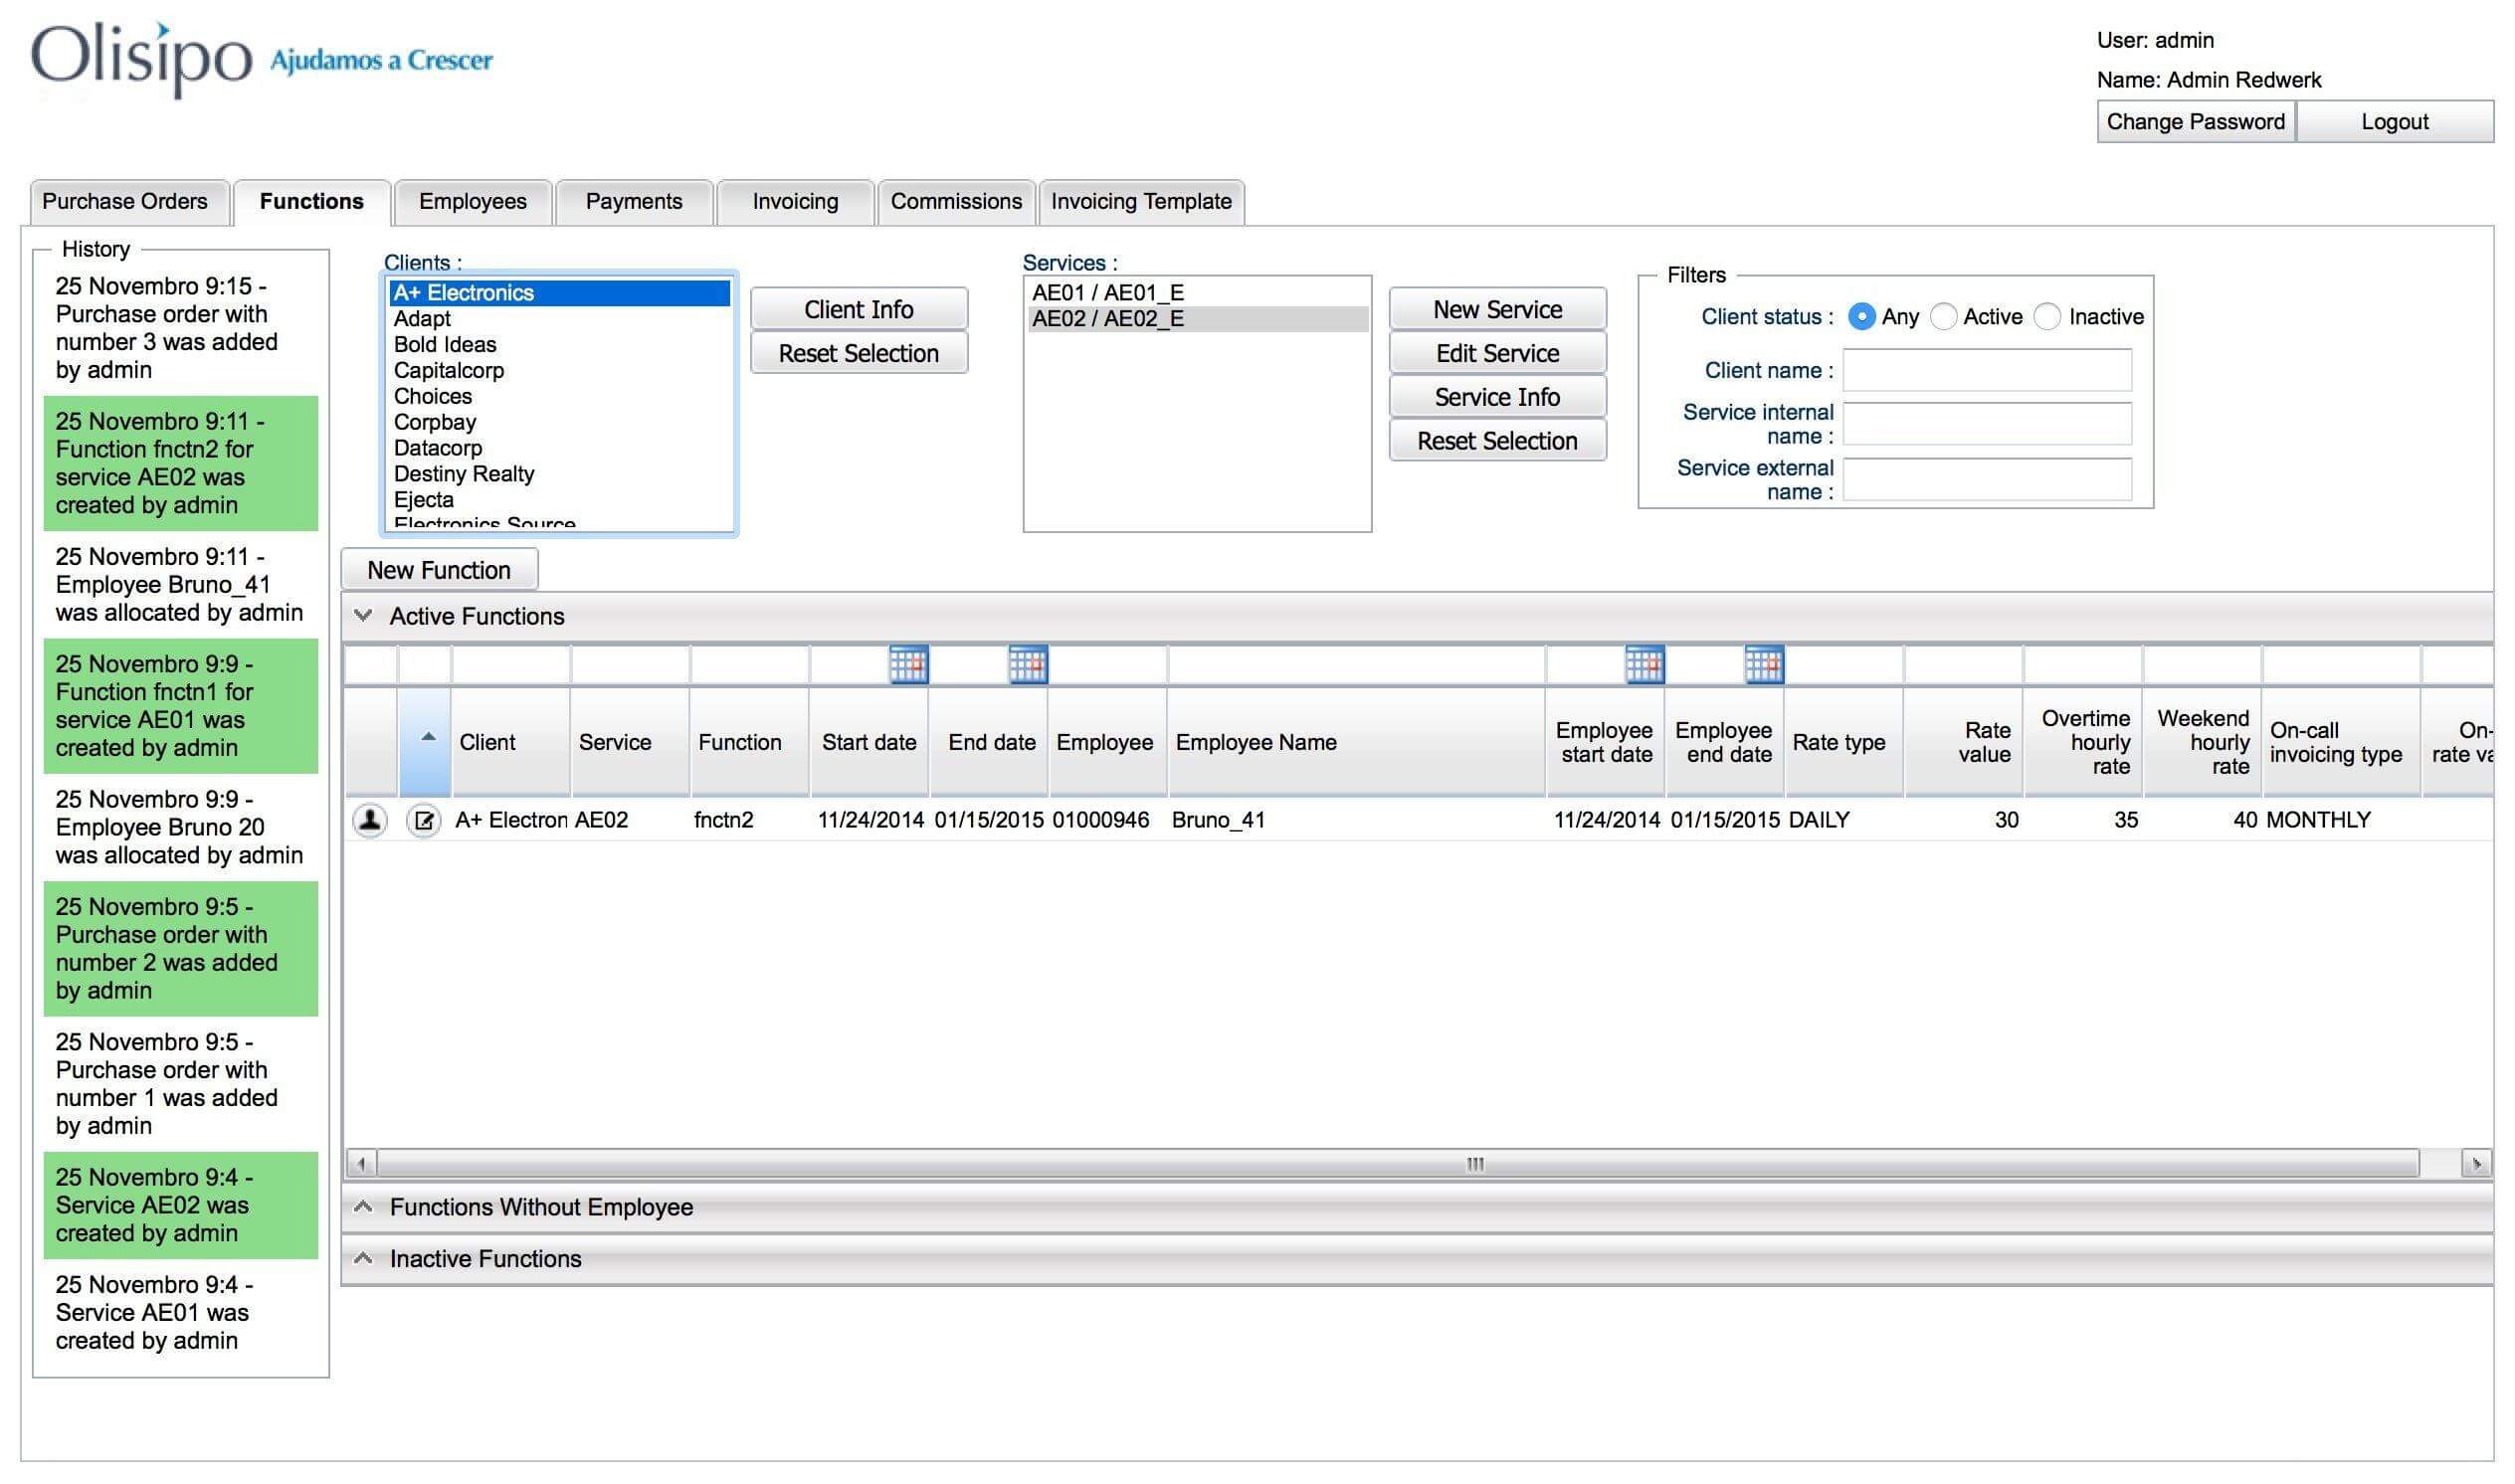The height and width of the screenshot is (1484, 2515).
Task: Select Adapt in Clients list
Action: [x=560, y=319]
